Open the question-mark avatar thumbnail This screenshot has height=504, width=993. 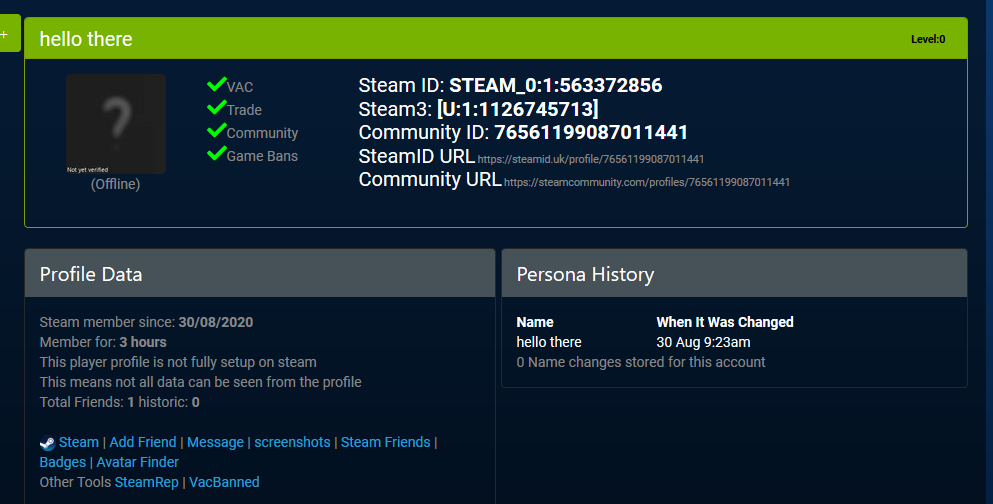tap(116, 123)
